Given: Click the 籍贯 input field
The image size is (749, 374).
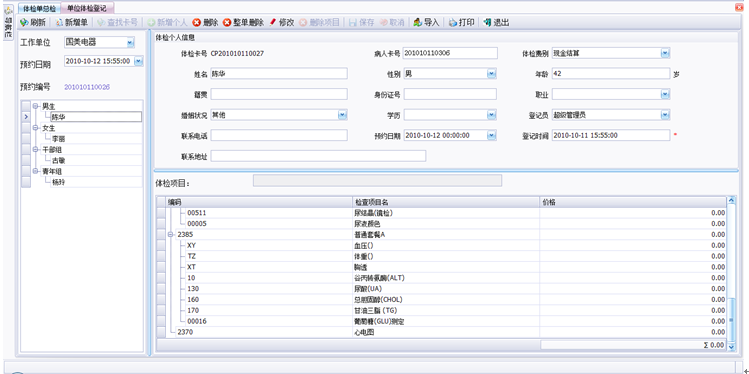Looking at the screenshot, I should pyautogui.click(x=279, y=94).
